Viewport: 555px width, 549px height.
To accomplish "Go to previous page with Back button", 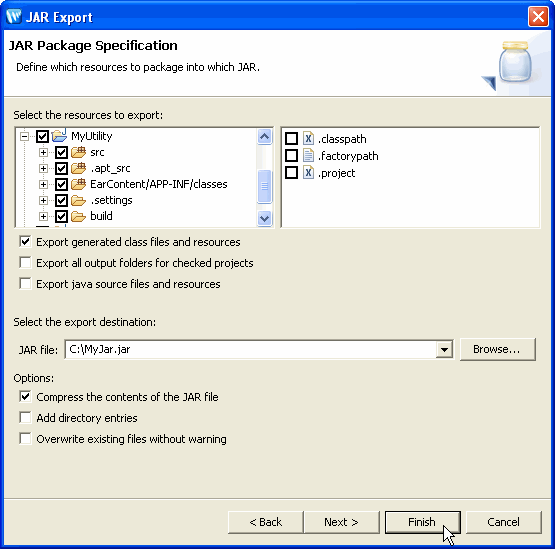I will coord(266,522).
